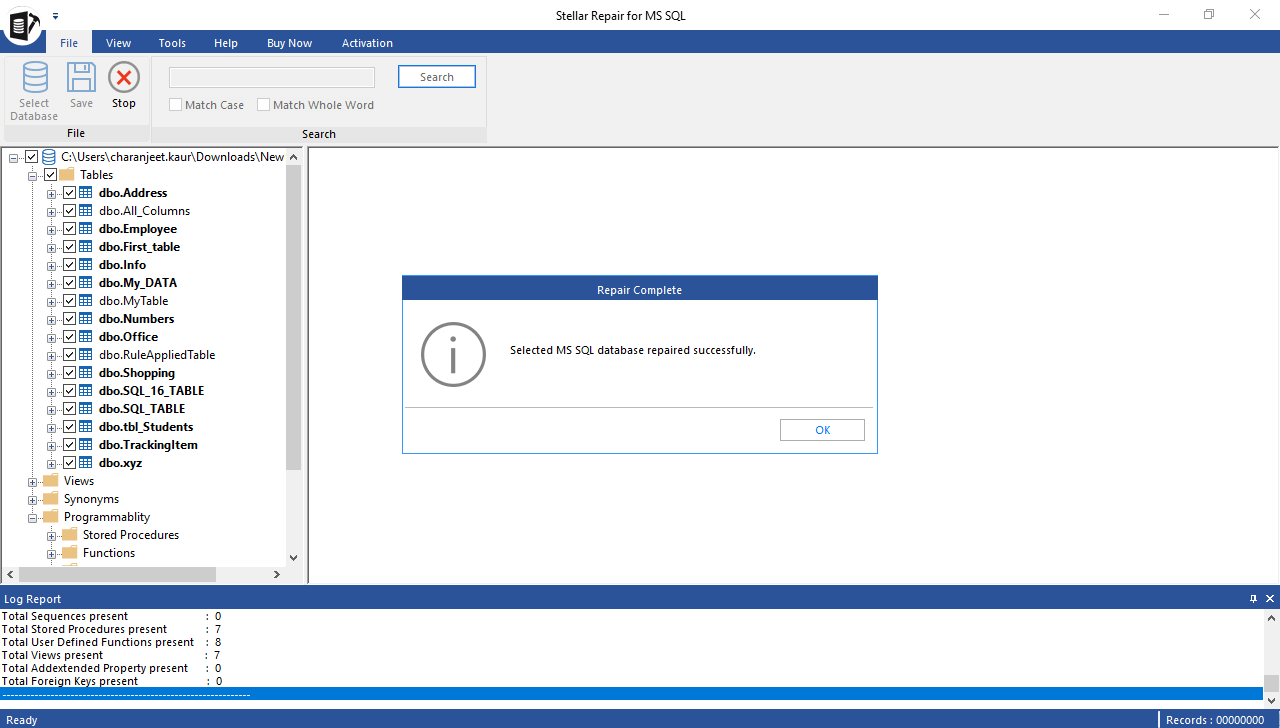
Task: Toggle the Match Whole Word checkbox
Action: [263, 105]
